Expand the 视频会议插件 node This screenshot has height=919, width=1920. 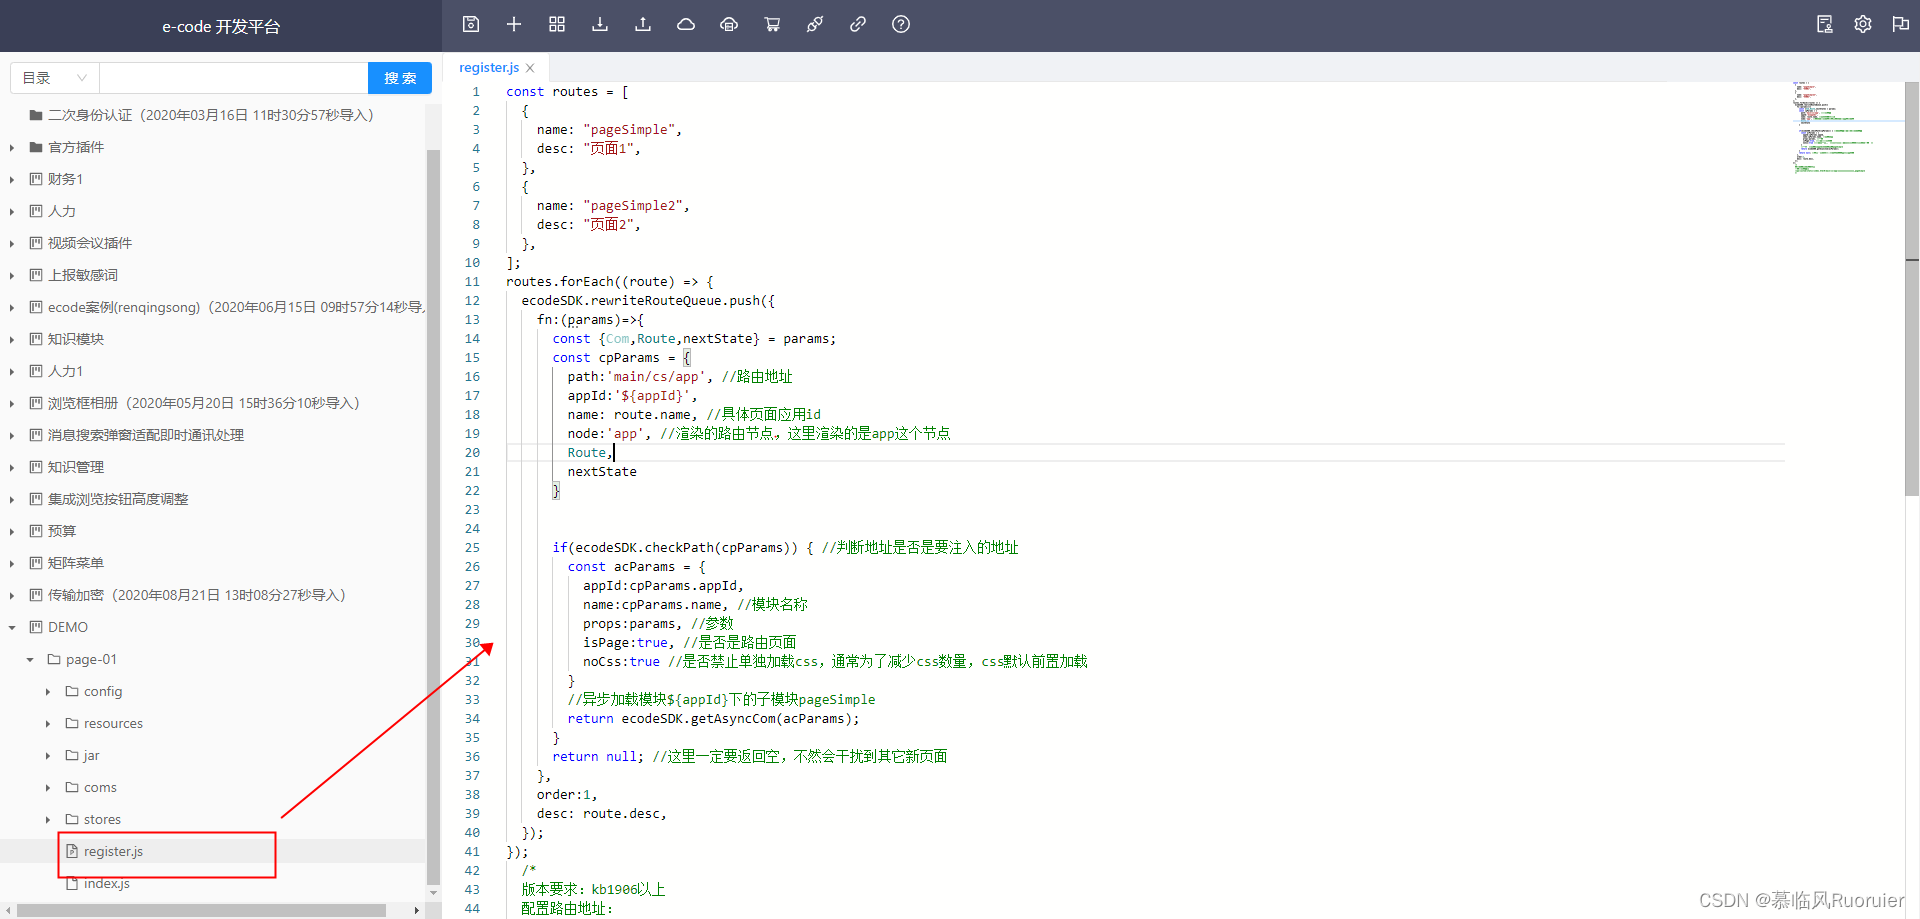pyautogui.click(x=12, y=244)
